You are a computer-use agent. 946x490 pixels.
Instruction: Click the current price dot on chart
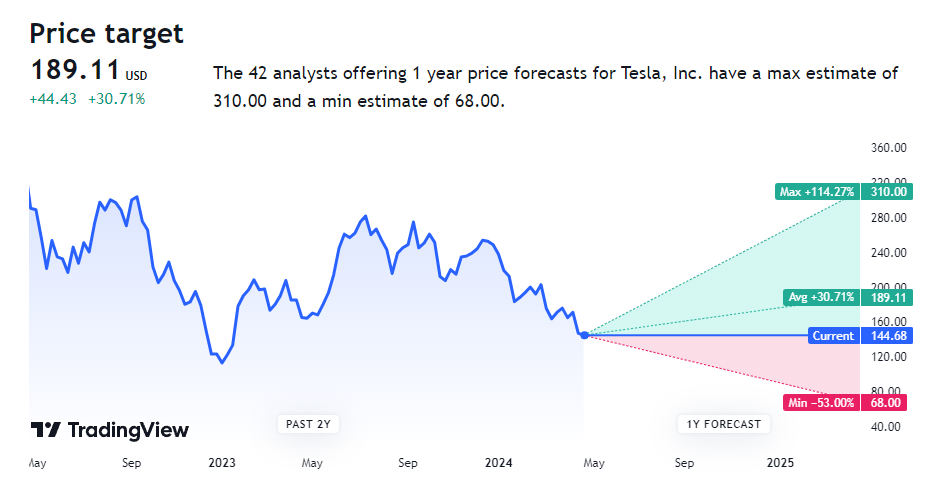point(584,335)
